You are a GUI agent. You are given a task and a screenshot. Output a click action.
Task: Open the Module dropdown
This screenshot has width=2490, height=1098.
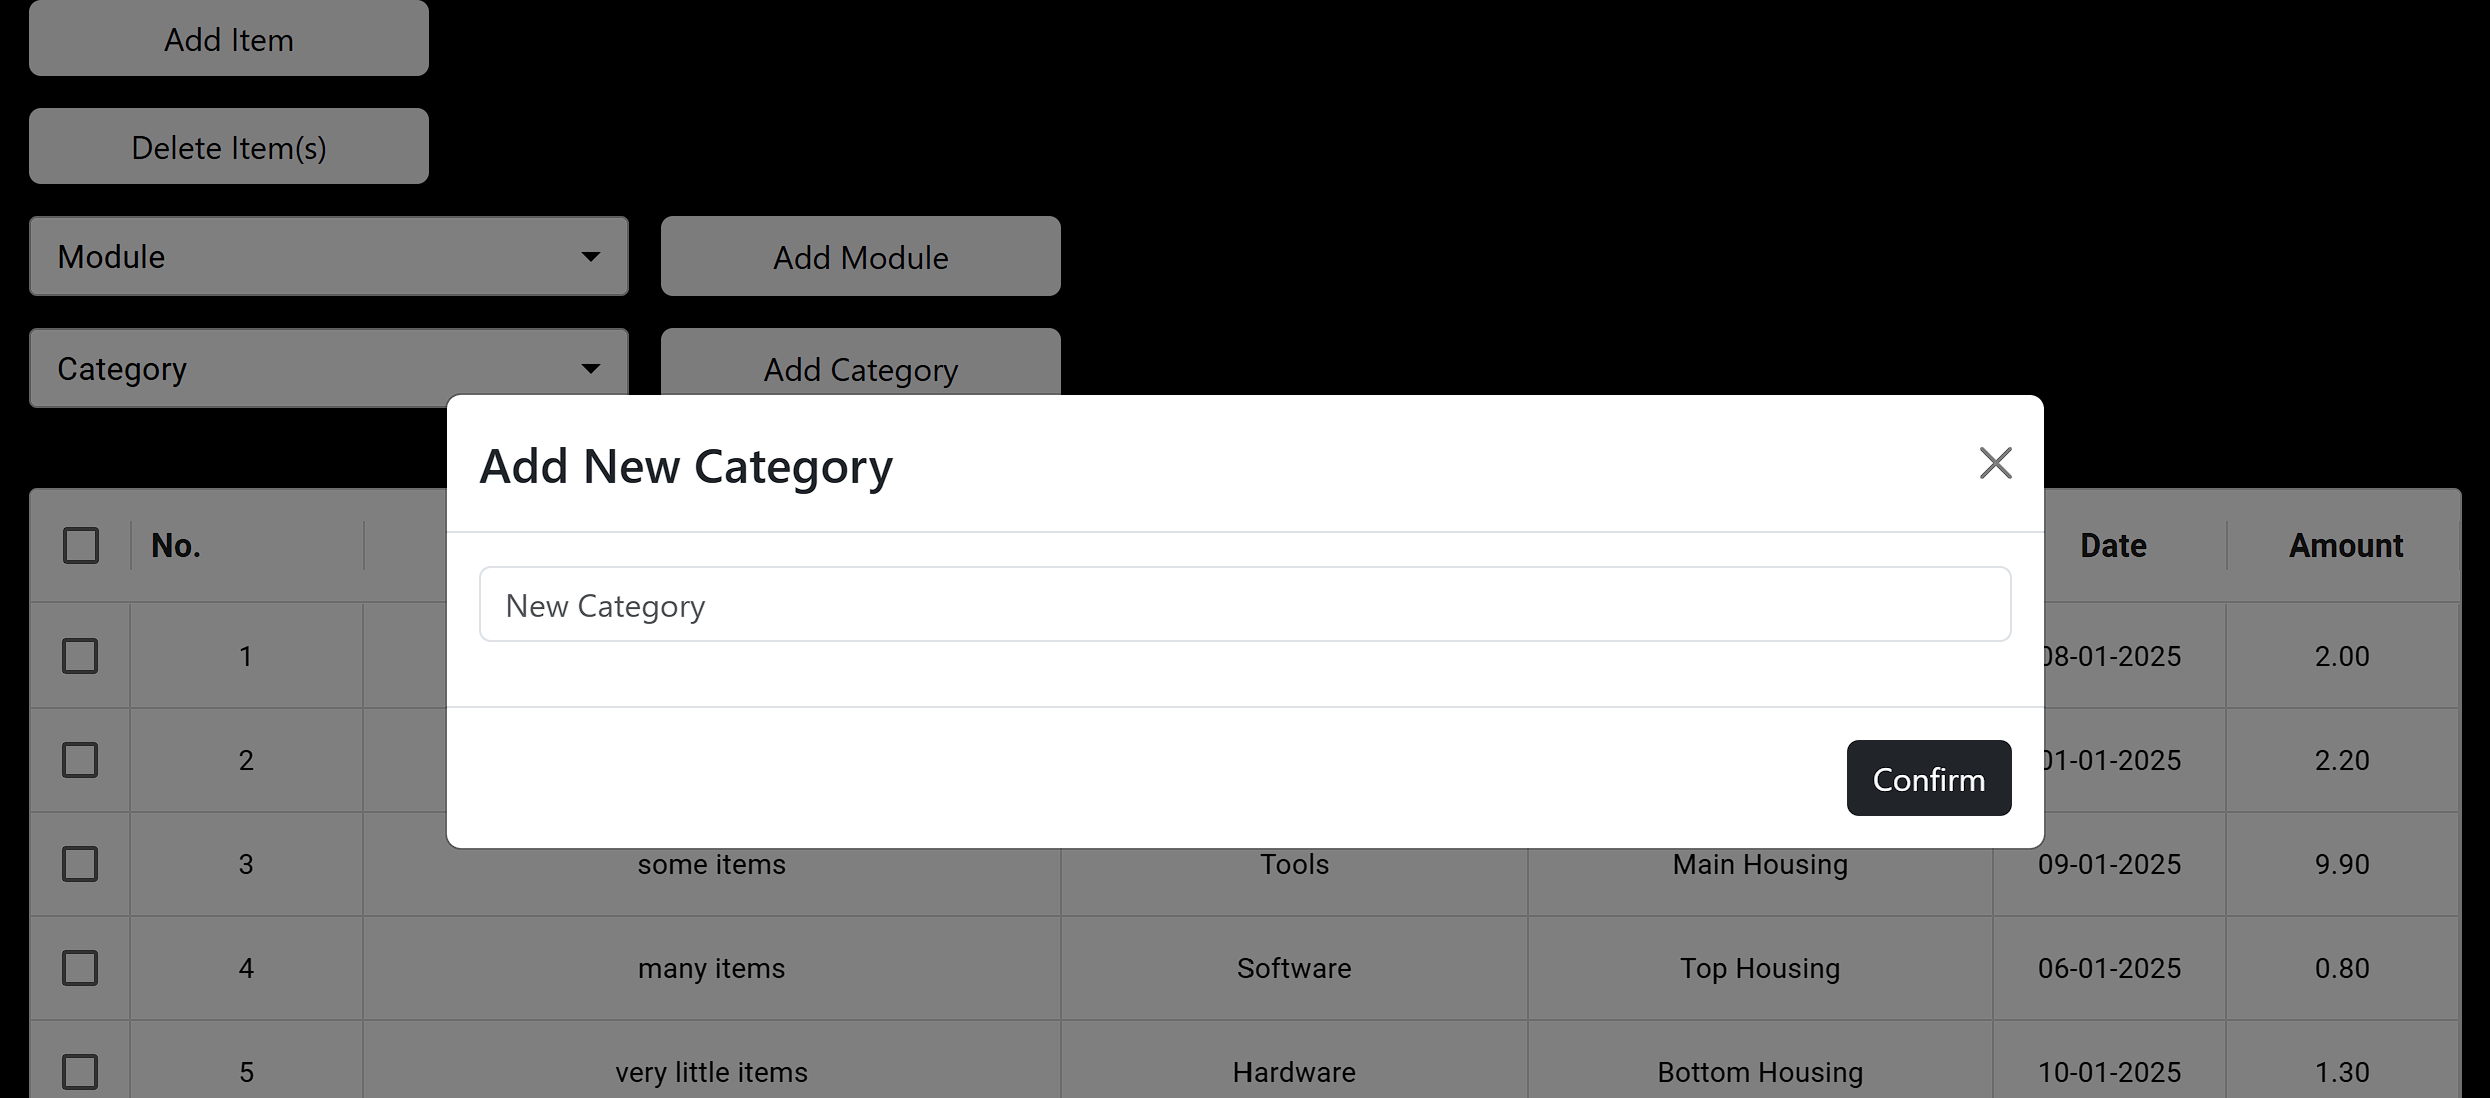coord(329,256)
